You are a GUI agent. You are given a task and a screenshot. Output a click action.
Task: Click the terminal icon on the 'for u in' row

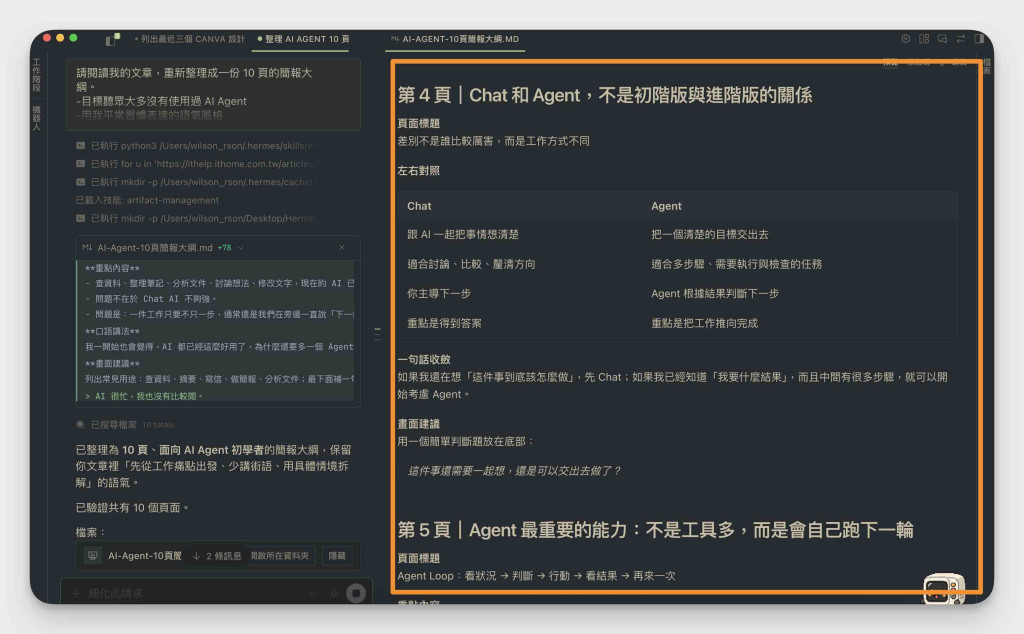(x=80, y=164)
